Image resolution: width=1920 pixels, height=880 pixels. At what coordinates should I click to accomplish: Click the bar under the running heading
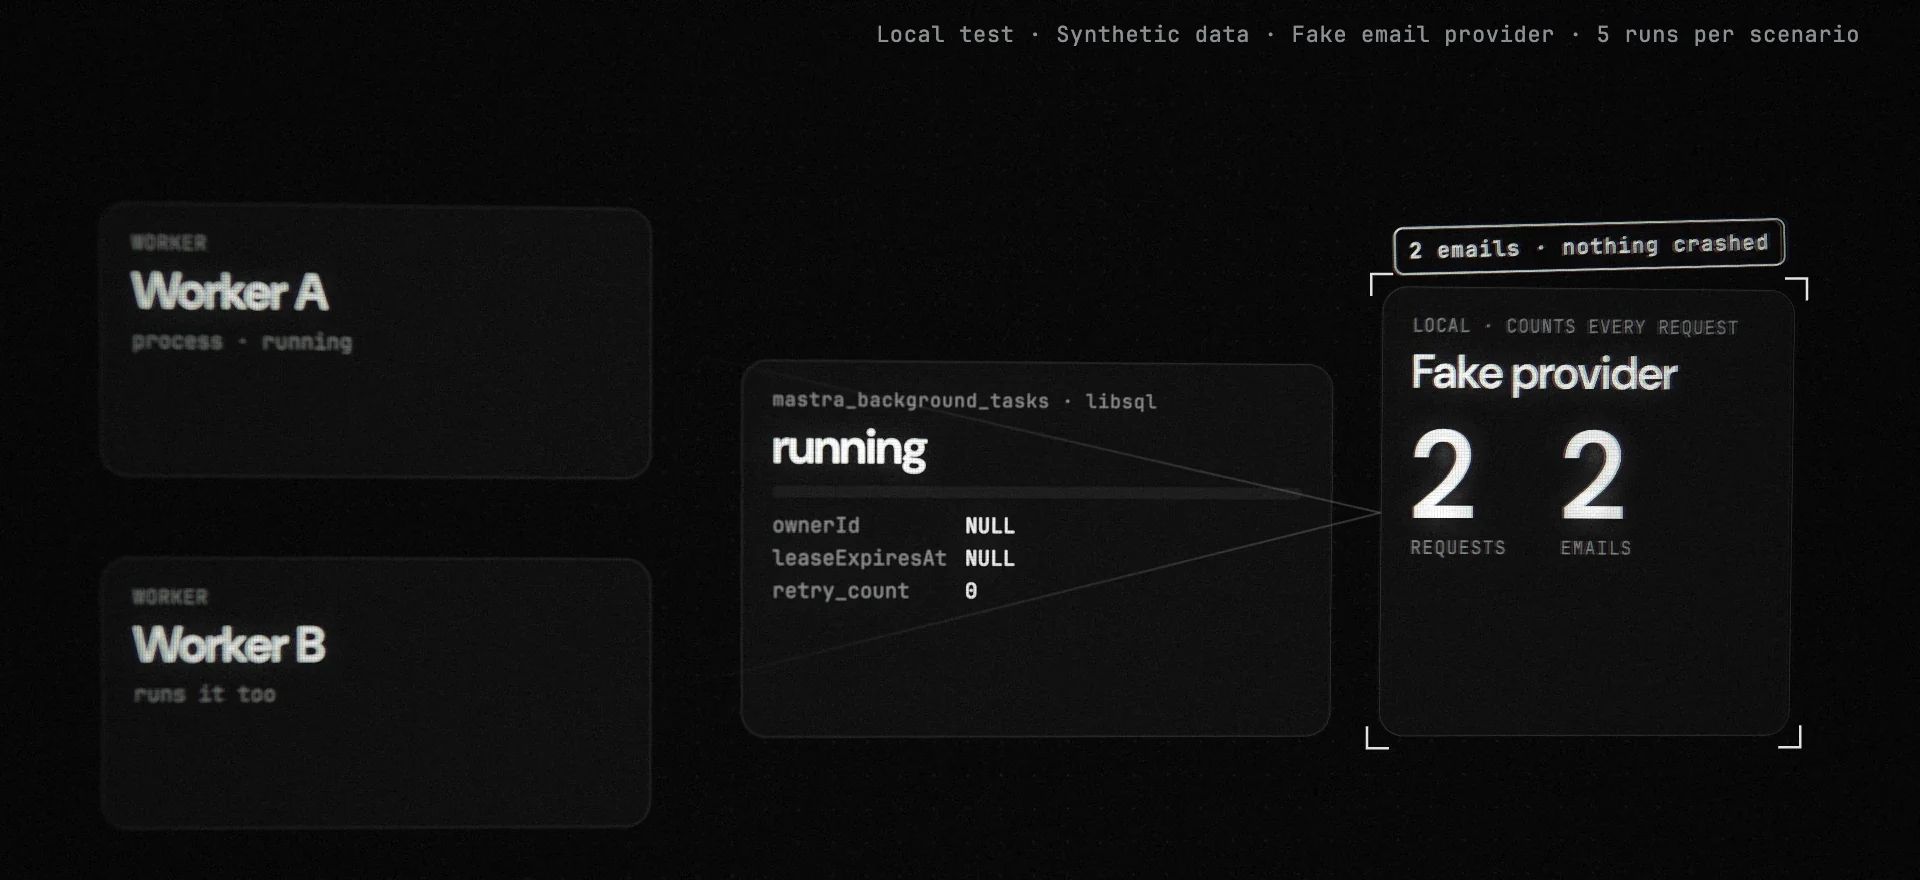click(x=1037, y=492)
